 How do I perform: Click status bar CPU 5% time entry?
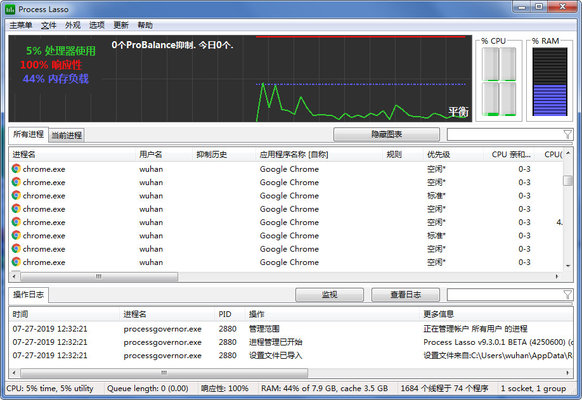pyautogui.click(x=50, y=388)
